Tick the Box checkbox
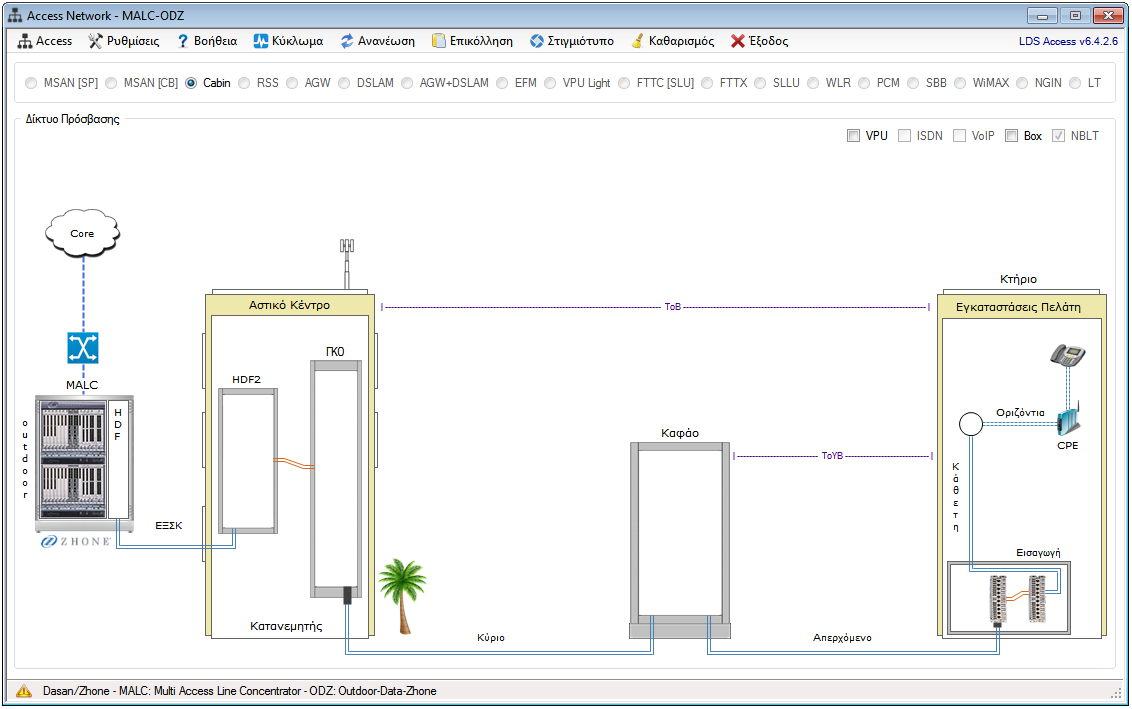Image resolution: width=1132 pixels, height=709 pixels. point(1011,136)
